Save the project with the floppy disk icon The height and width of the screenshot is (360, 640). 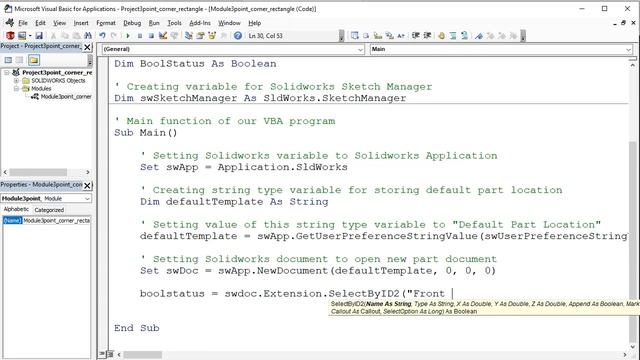(x=39, y=36)
